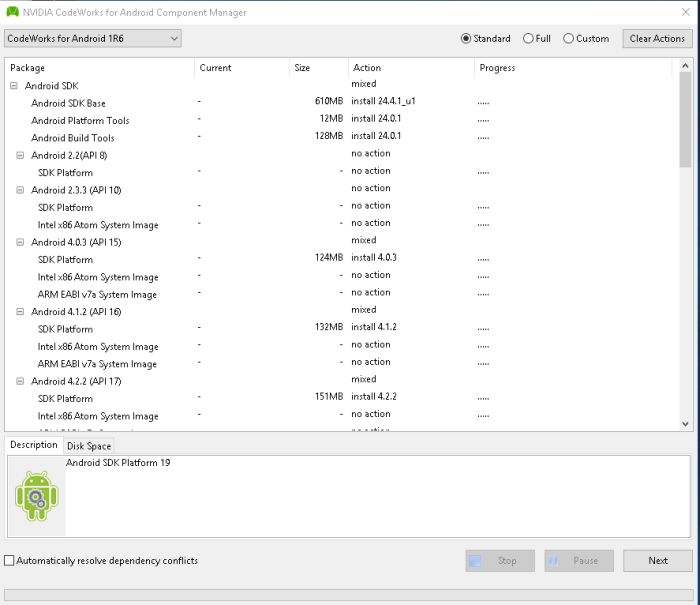
Task: Collapse the Android 2.2(API 8) node
Action: 20,155
